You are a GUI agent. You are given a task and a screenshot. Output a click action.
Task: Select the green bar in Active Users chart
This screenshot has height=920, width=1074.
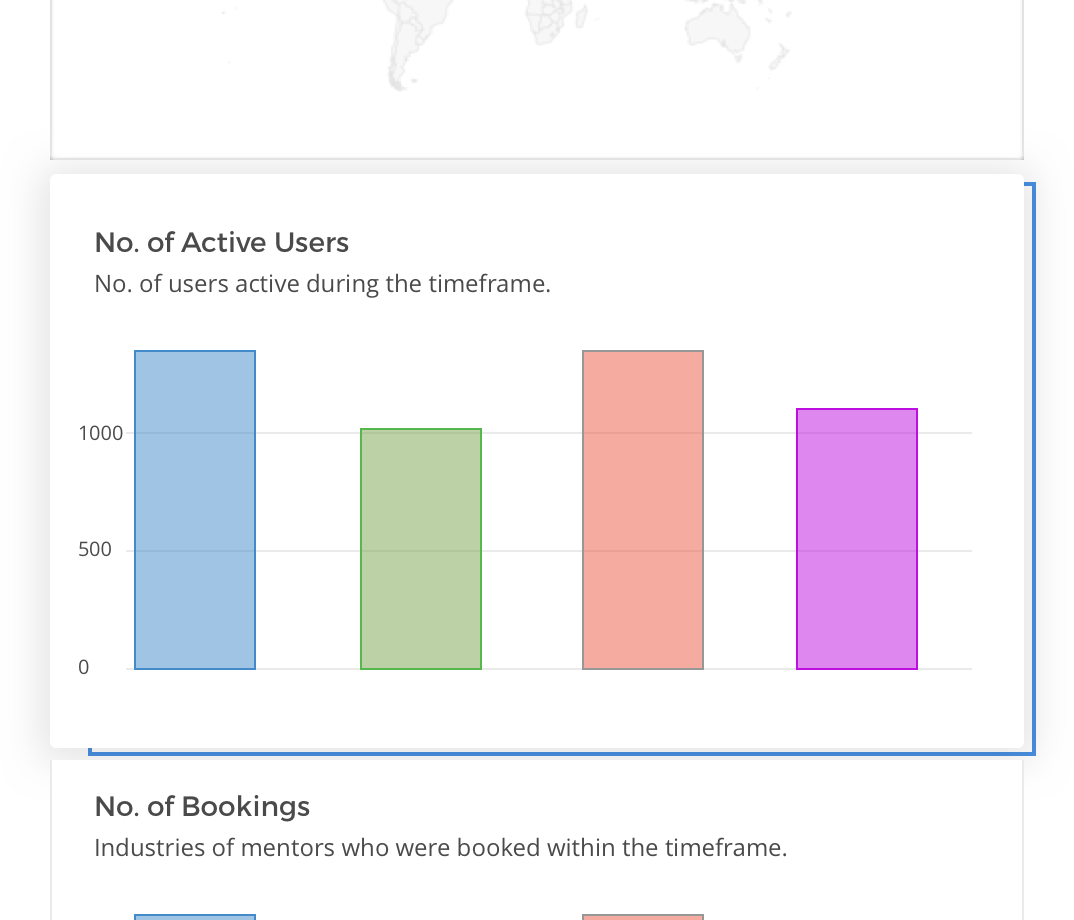click(421, 549)
